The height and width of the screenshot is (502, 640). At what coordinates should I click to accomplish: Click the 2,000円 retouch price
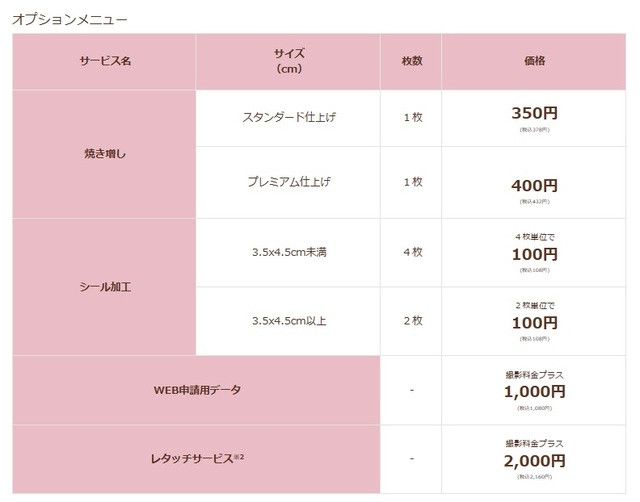coord(534,461)
